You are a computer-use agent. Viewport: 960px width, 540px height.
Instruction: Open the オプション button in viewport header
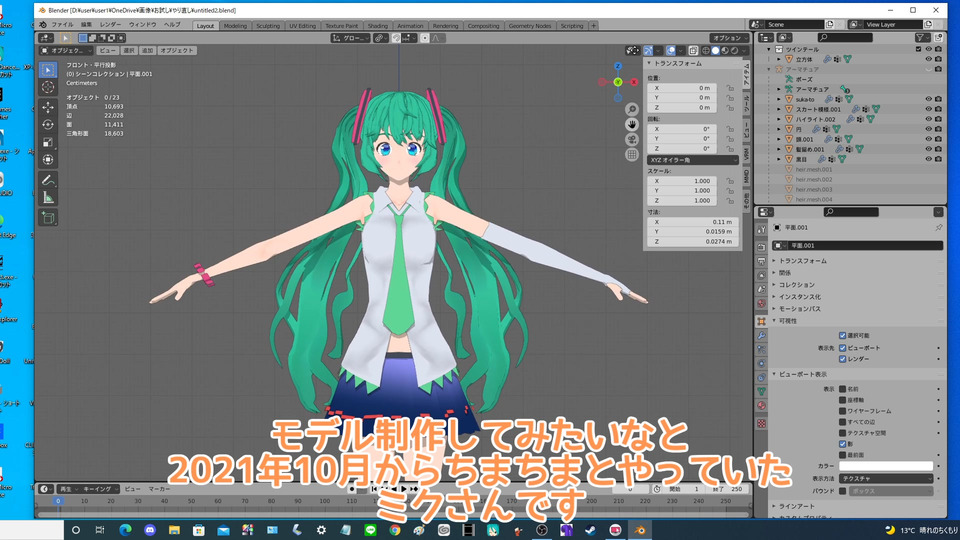[x=729, y=38]
